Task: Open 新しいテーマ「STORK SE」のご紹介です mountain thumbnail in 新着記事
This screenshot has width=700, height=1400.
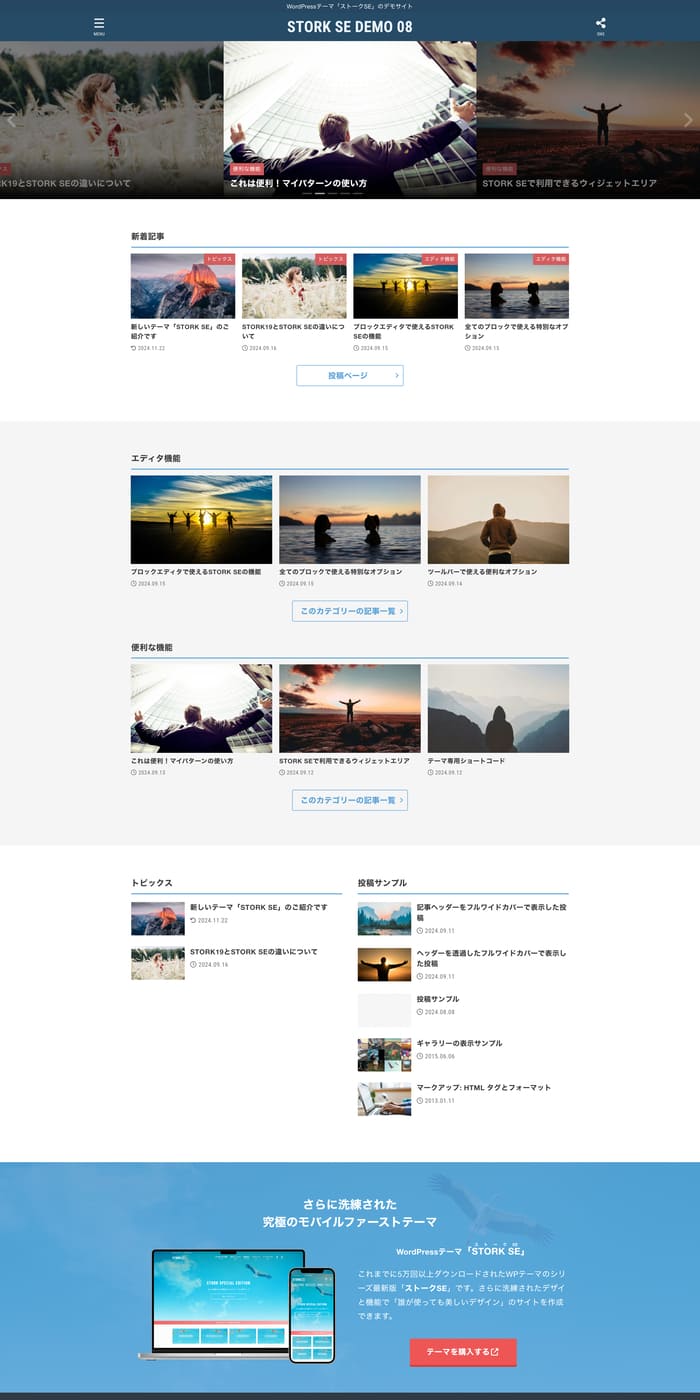Action: [183, 288]
